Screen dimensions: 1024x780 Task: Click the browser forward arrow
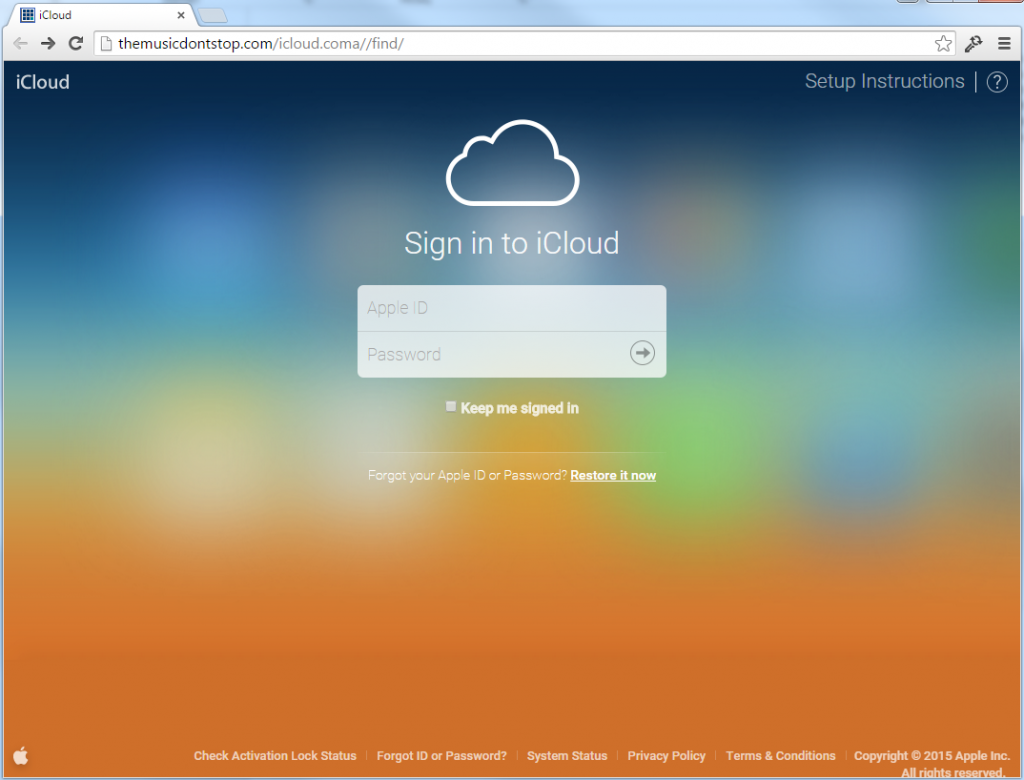click(x=48, y=44)
